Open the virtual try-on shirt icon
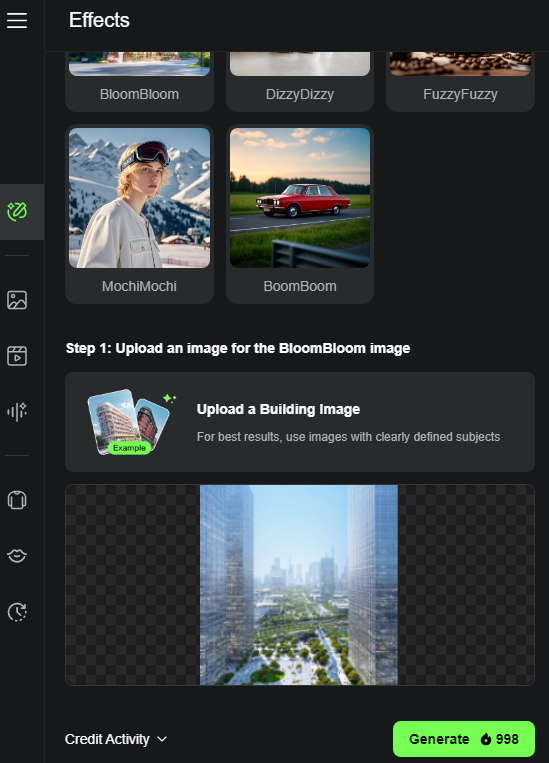549x763 pixels. point(17,500)
